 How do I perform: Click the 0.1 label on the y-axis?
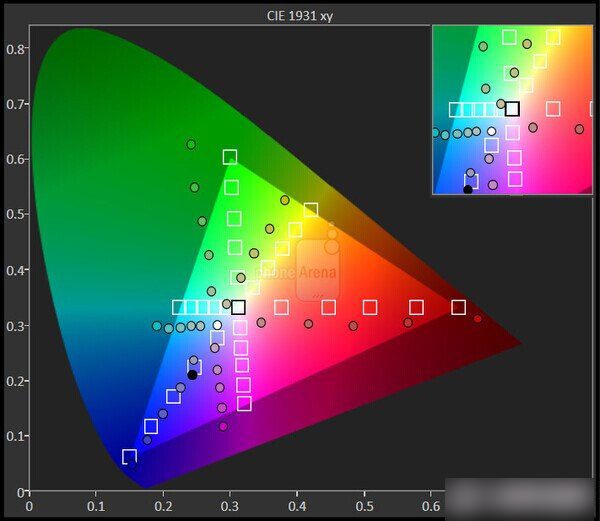click(x=15, y=436)
